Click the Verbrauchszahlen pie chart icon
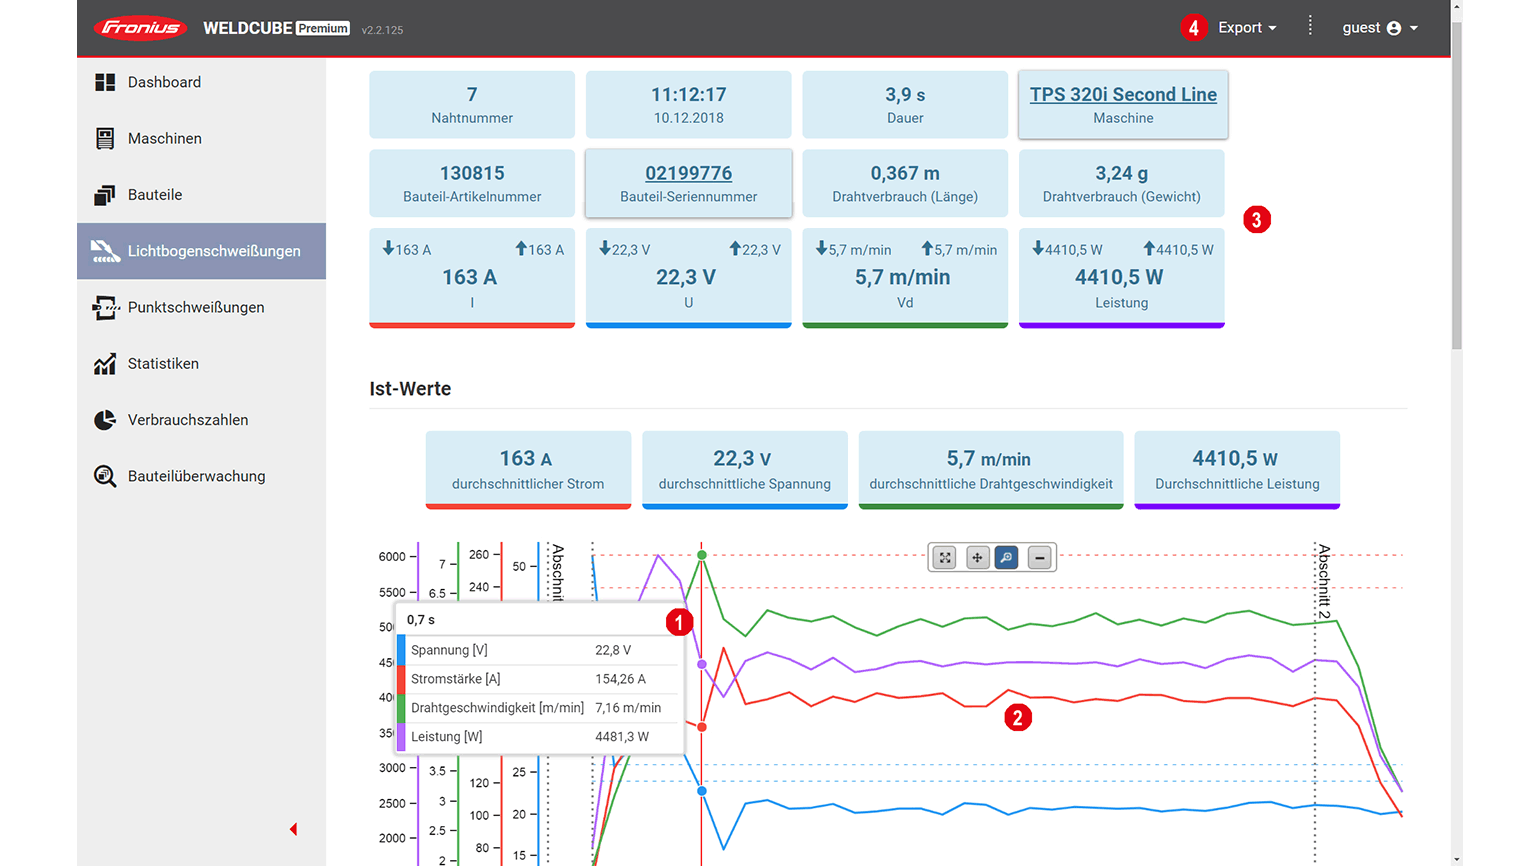Image resolution: width=1540 pixels, height=866 pixels. 105,420
